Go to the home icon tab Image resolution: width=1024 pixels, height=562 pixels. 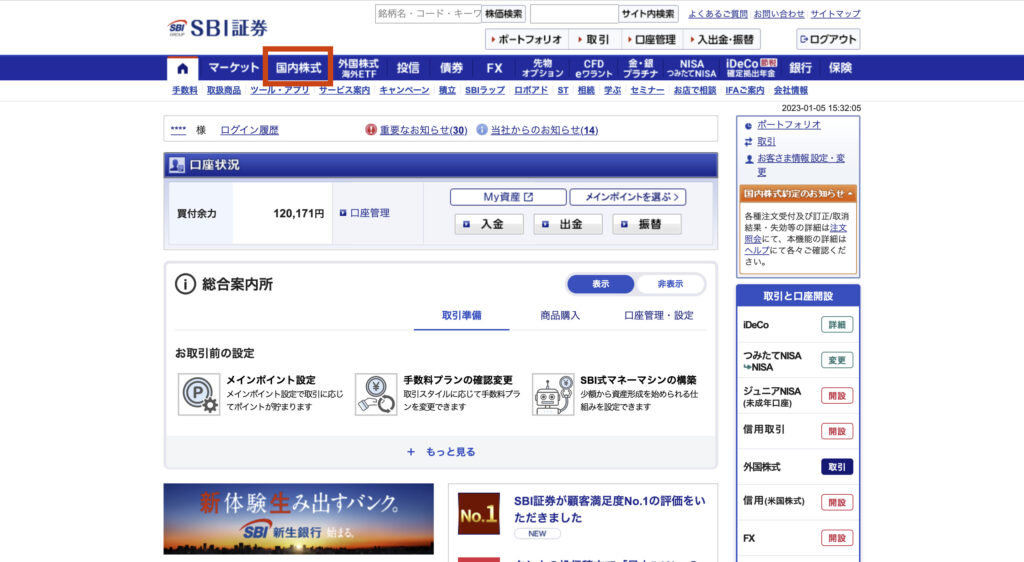pos(182,68)
